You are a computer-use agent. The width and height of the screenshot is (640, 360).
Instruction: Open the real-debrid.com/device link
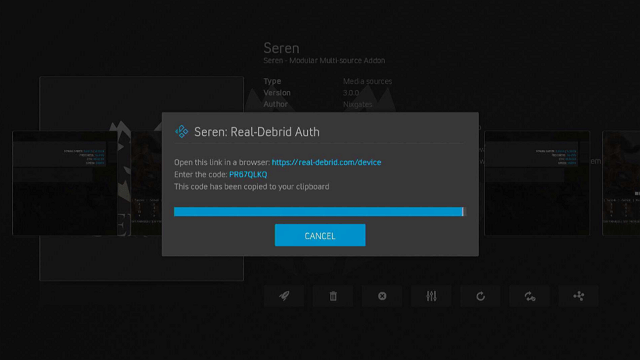pyautogui.click(x=326, y=162)
